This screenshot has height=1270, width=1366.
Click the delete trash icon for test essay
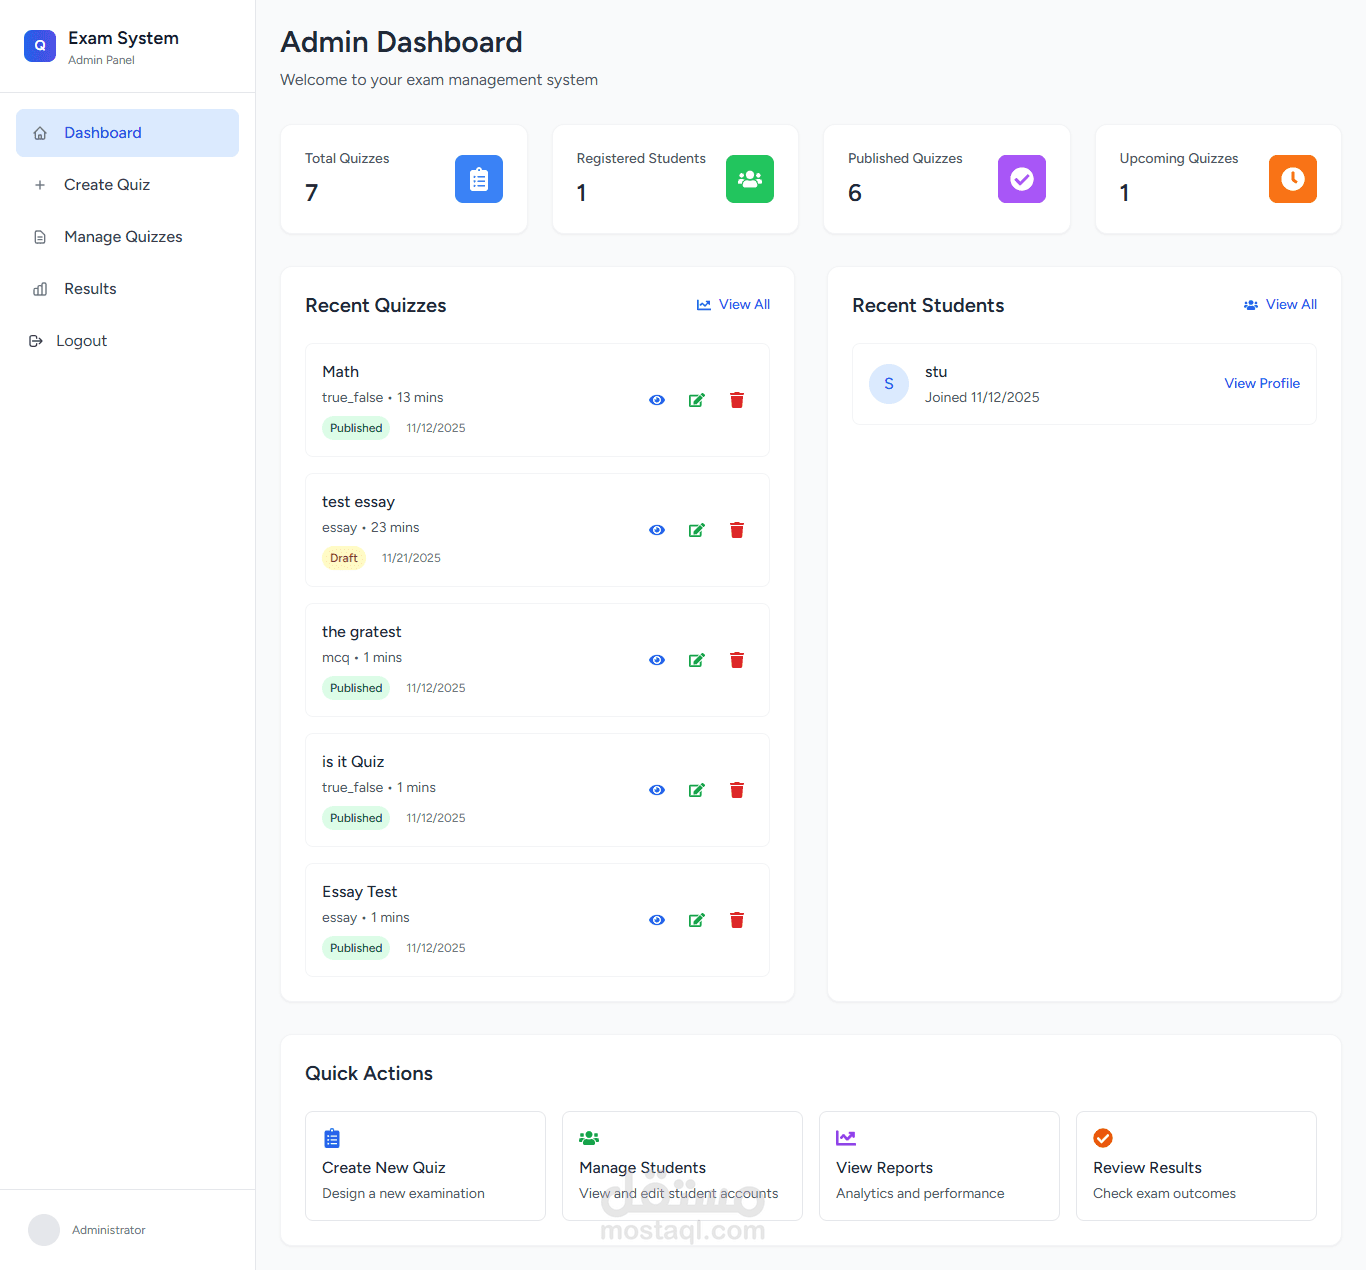click(736, 530)
